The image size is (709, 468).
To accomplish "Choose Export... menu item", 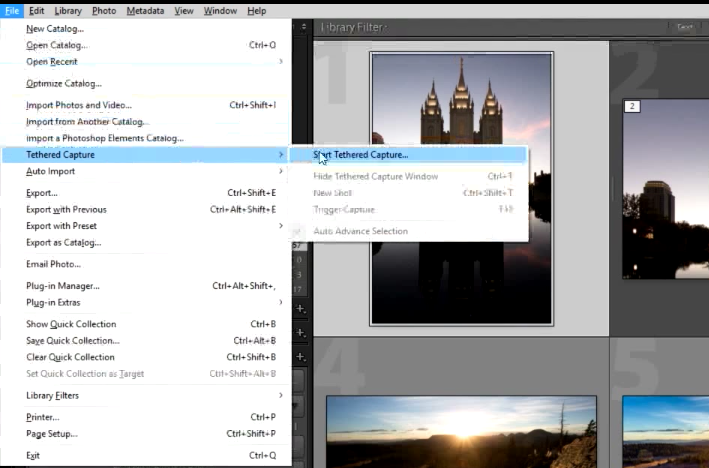I will tap(146, 193).
